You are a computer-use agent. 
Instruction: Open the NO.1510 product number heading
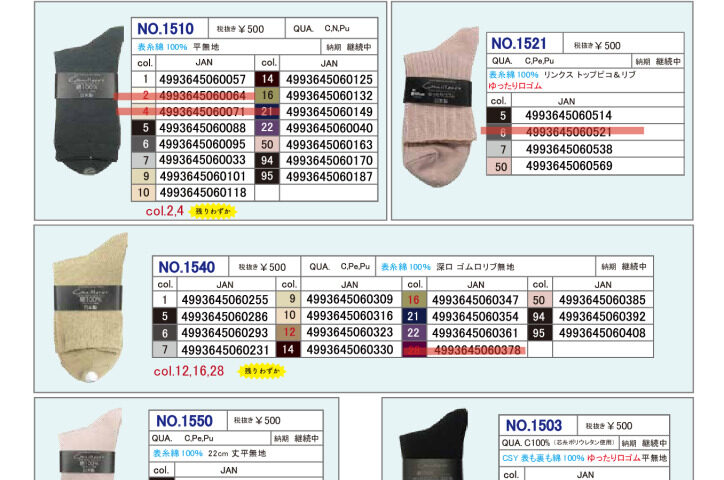(165, 30)
